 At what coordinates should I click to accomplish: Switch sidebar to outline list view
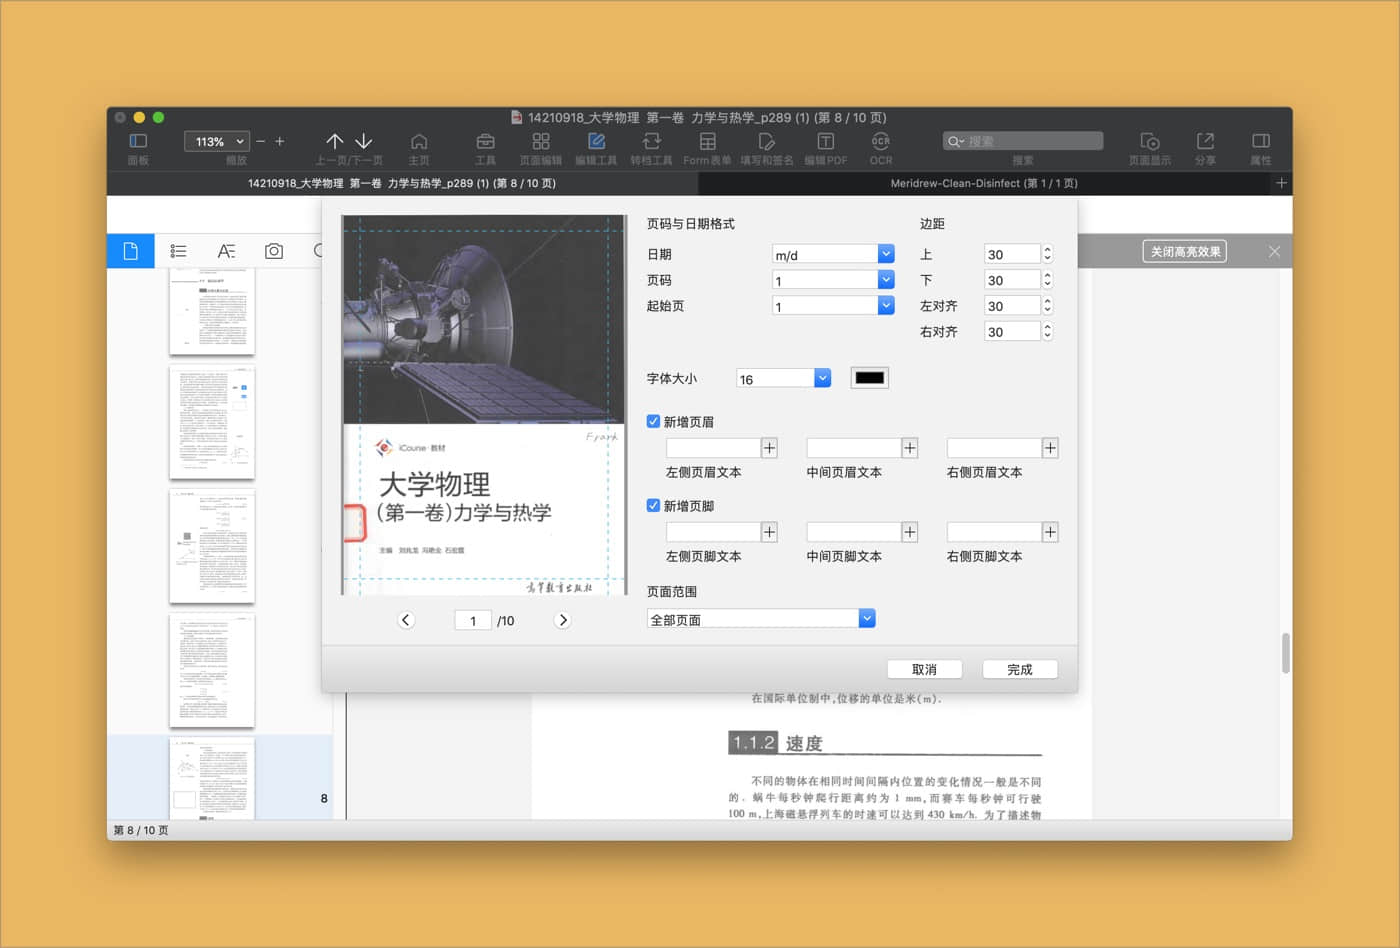point(178,251)
